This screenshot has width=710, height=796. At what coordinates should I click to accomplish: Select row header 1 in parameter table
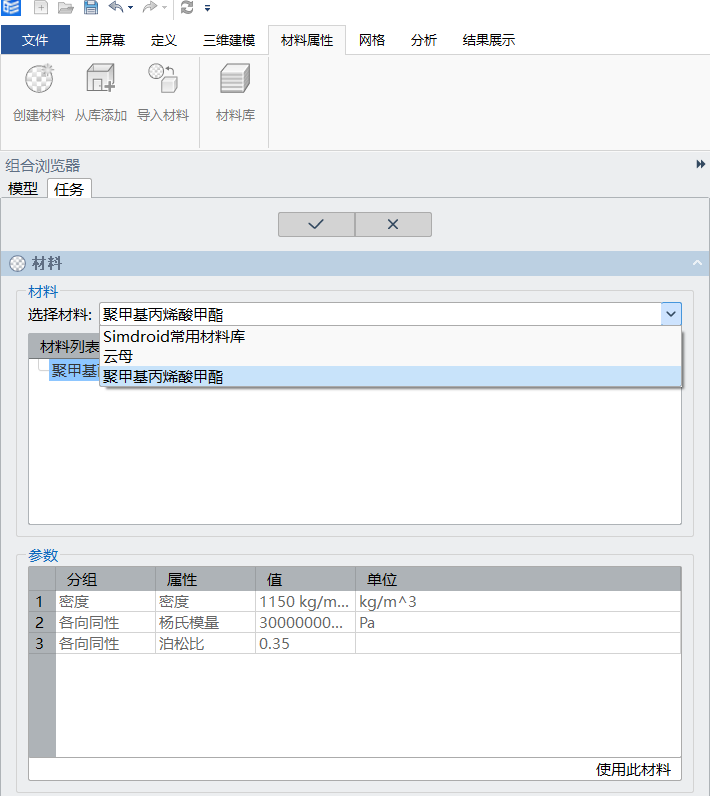42,602
